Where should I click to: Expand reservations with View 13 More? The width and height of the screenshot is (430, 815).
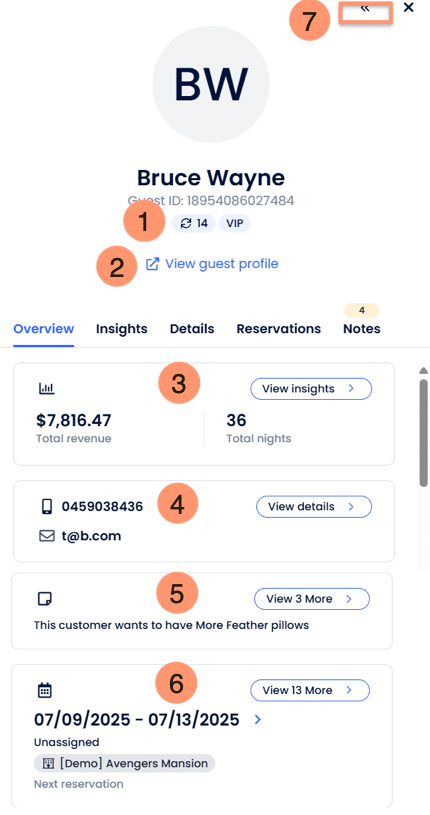point(310,690)
